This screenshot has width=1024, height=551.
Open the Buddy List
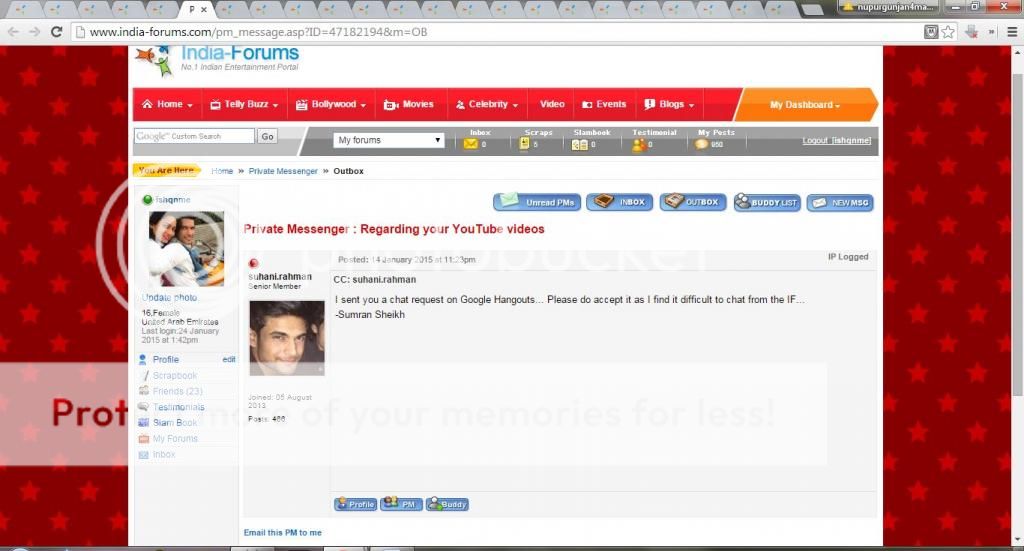[x=767, y=202]
